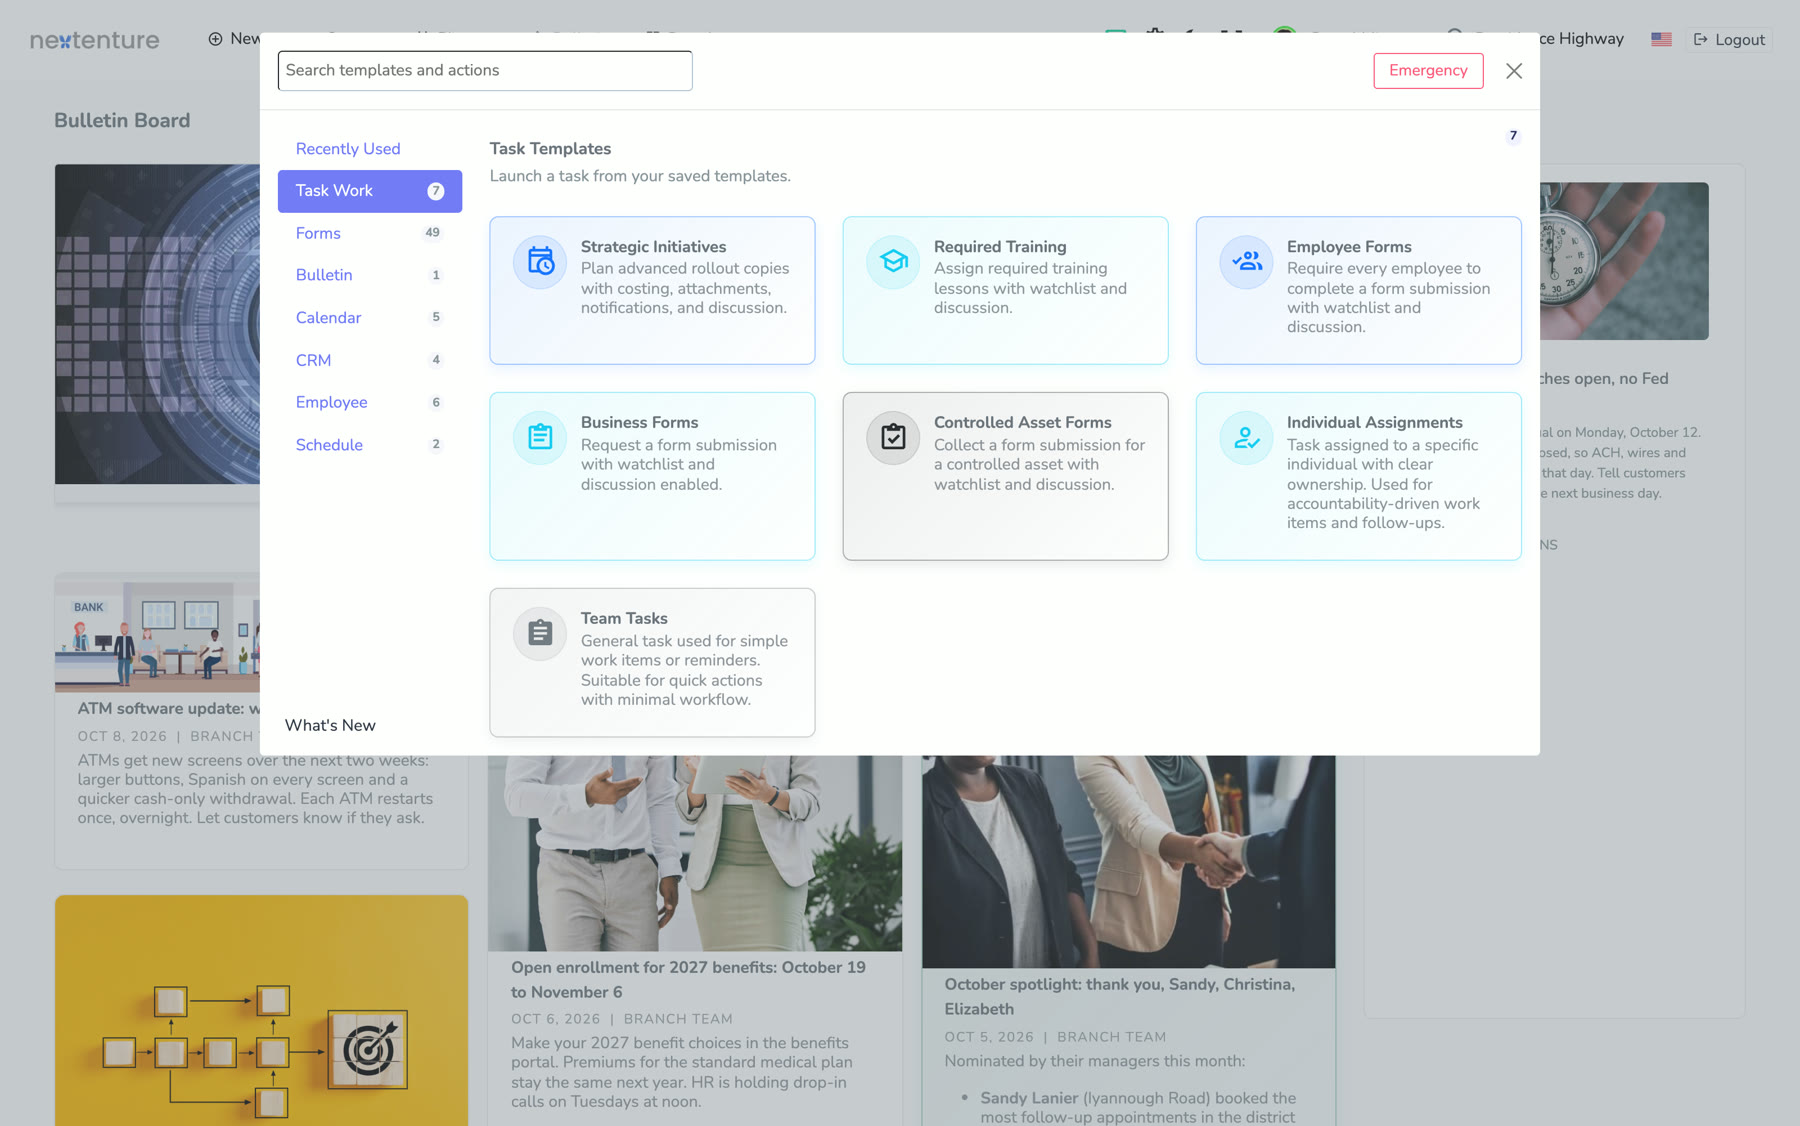Open the What's New link
The image size is (1800, 1126).
tap(330, 725)
